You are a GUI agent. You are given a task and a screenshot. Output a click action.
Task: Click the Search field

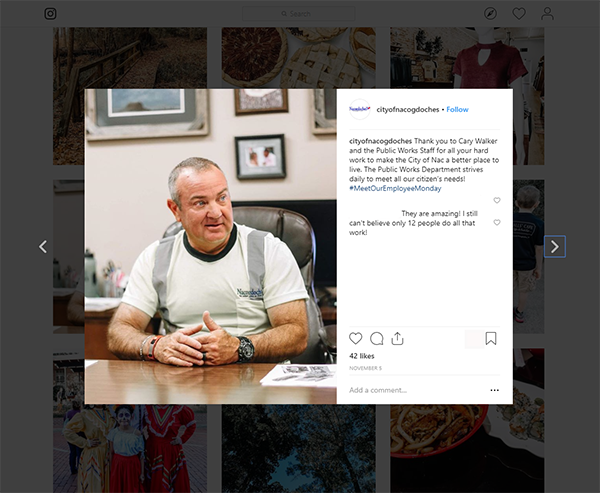click(x=298, y=14)
